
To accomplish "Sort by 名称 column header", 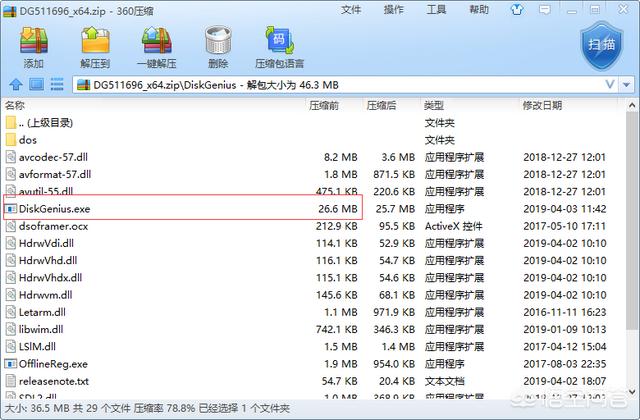I will click(15, 105).
